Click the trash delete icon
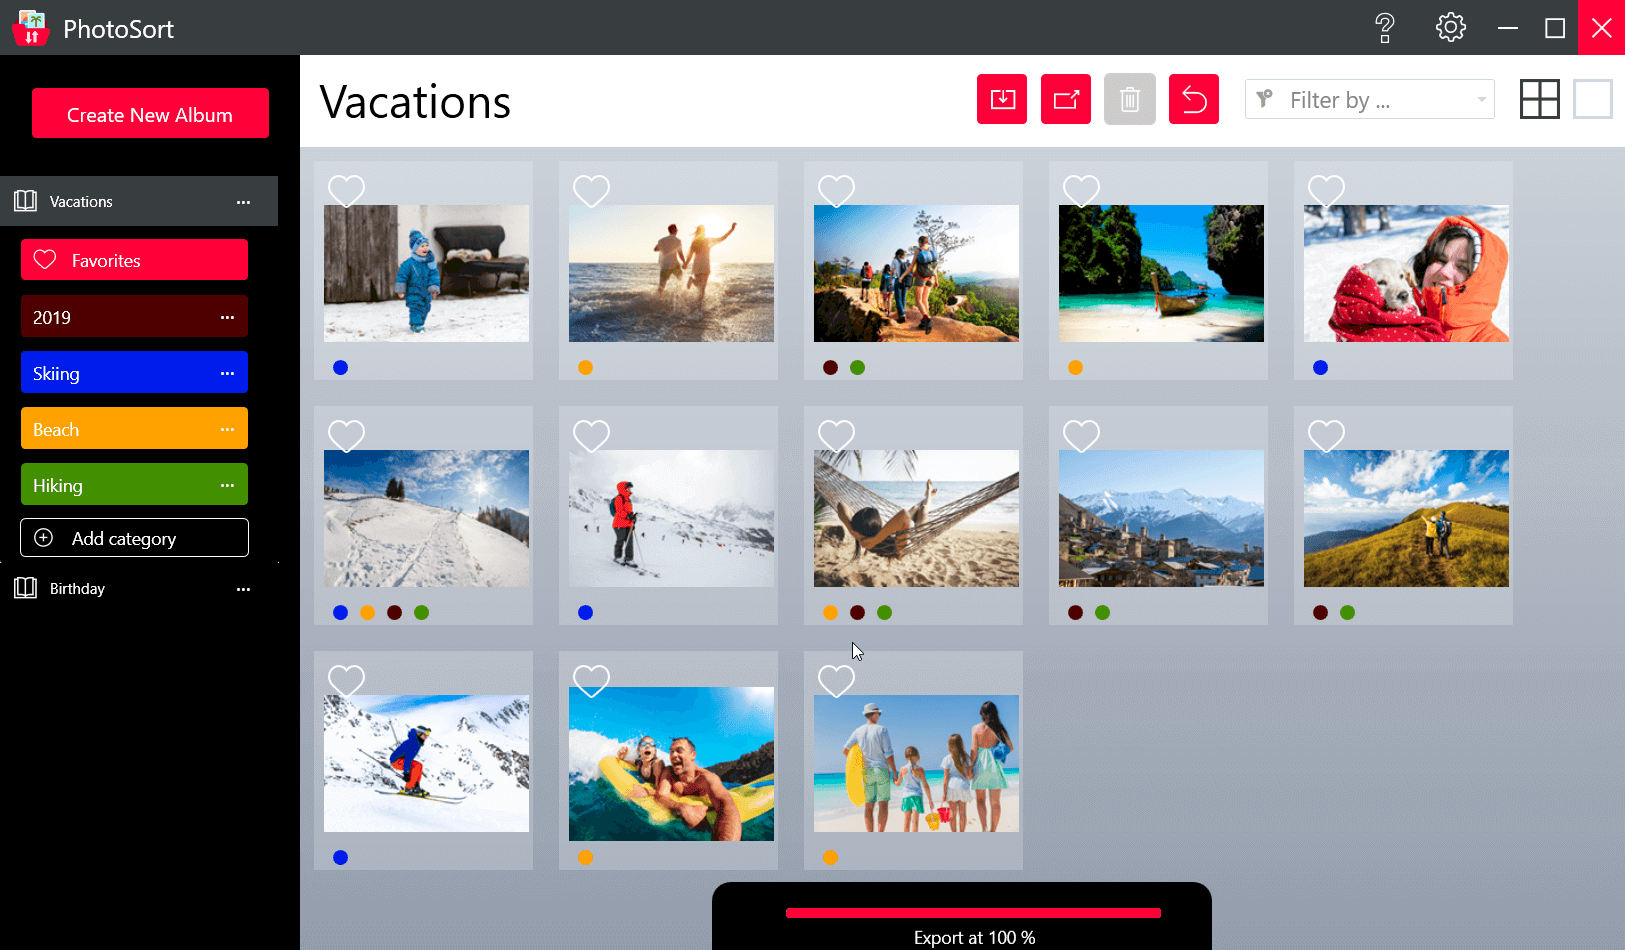This screenshot has width=1625, height=950. [1129, 99]
